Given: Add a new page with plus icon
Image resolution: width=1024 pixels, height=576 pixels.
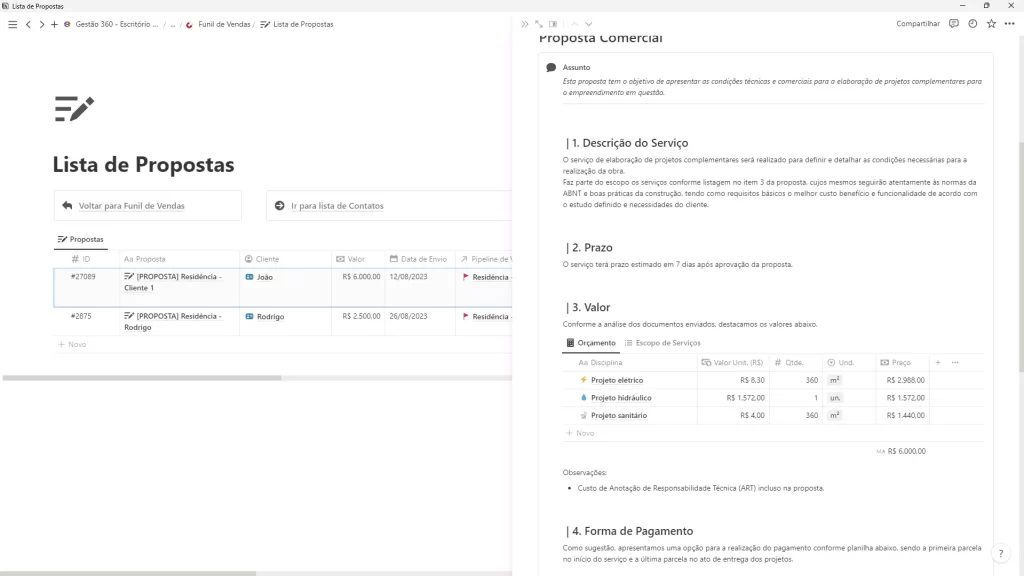Looking at the screenshot, I should [54, 24].
